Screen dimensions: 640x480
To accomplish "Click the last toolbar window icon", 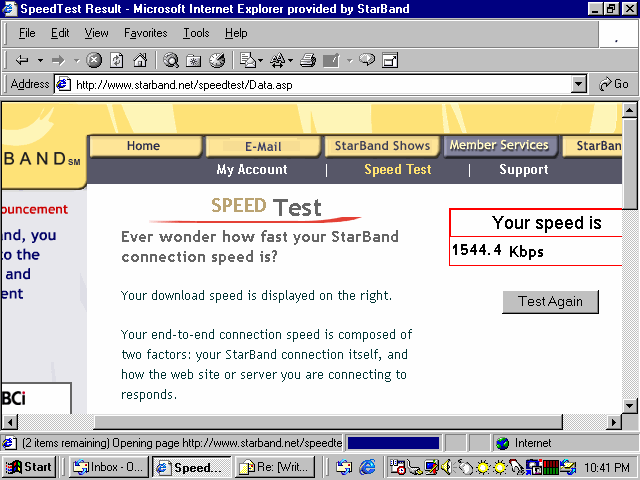I will (x=390, y=60).
